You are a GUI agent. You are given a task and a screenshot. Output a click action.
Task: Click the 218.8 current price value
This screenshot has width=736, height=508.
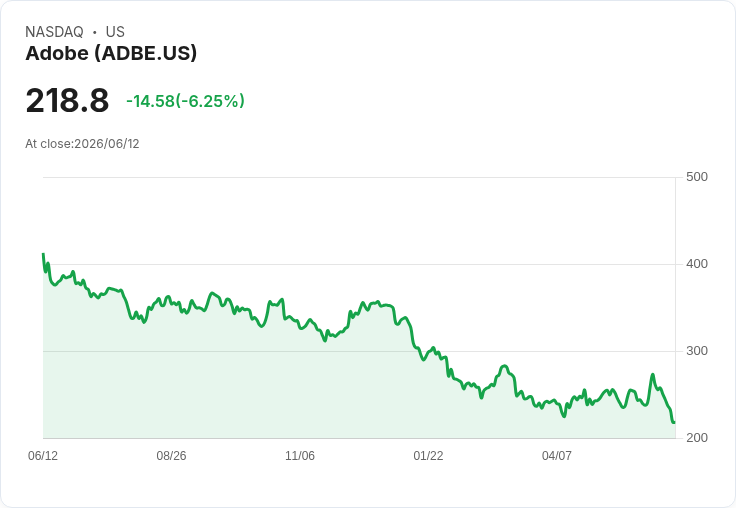(x=67, y=100)
